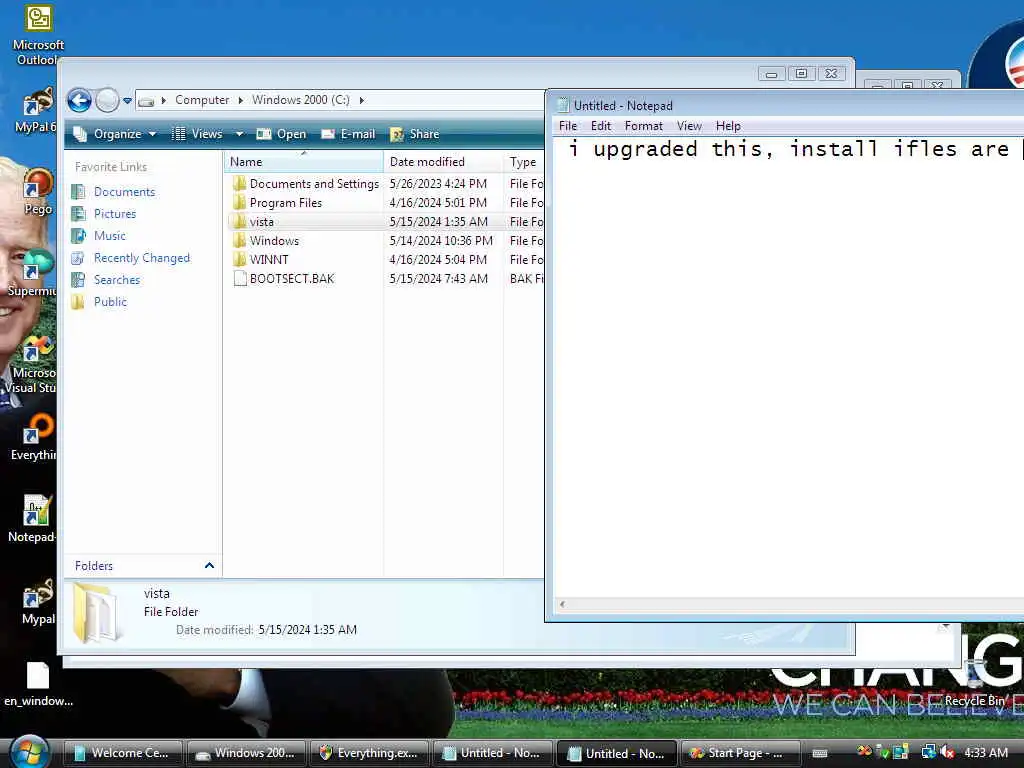
Task: Select the Program Files folder
Action: 285,203
